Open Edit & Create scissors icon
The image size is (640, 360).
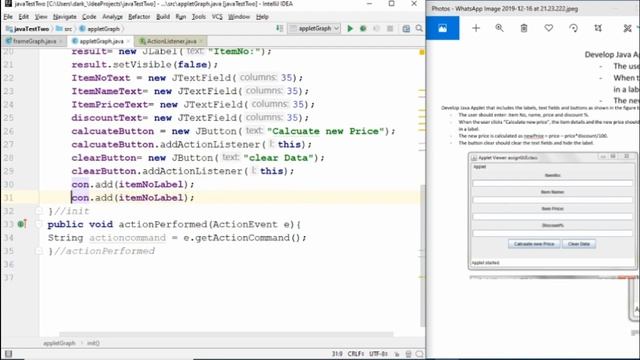coord(627,28)
